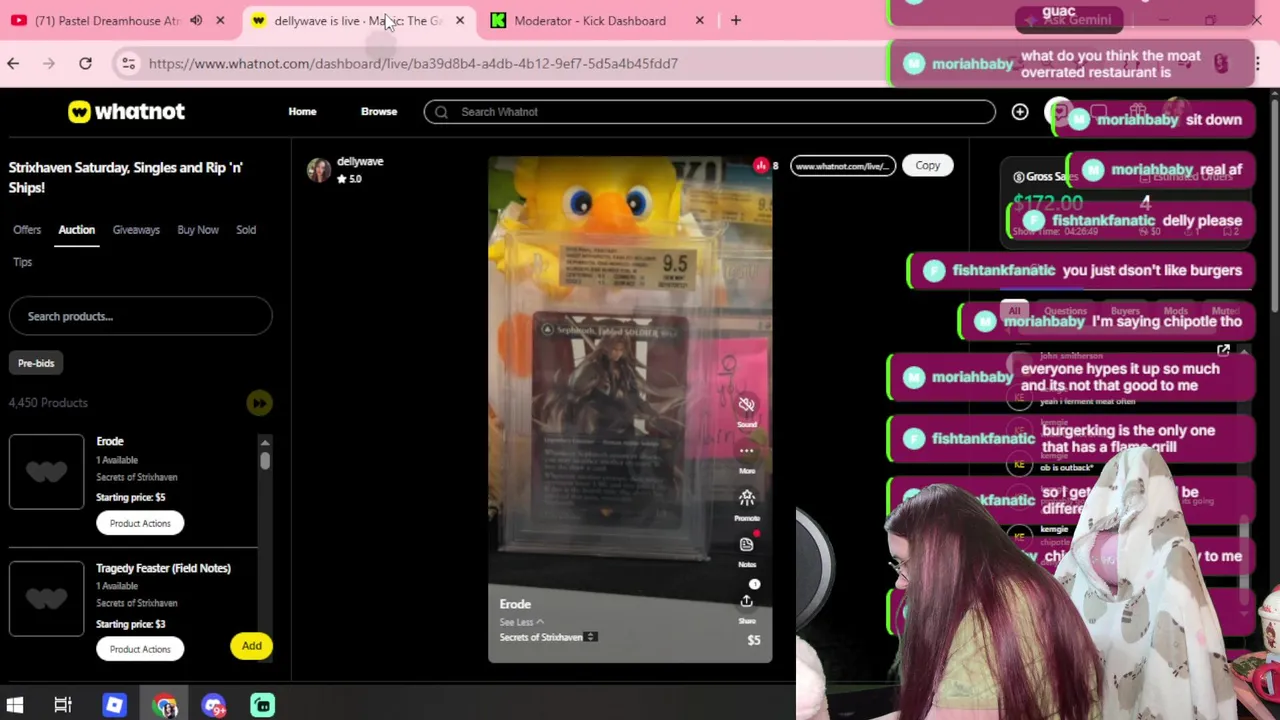Open the Windows Start menu

pos(14,705)
